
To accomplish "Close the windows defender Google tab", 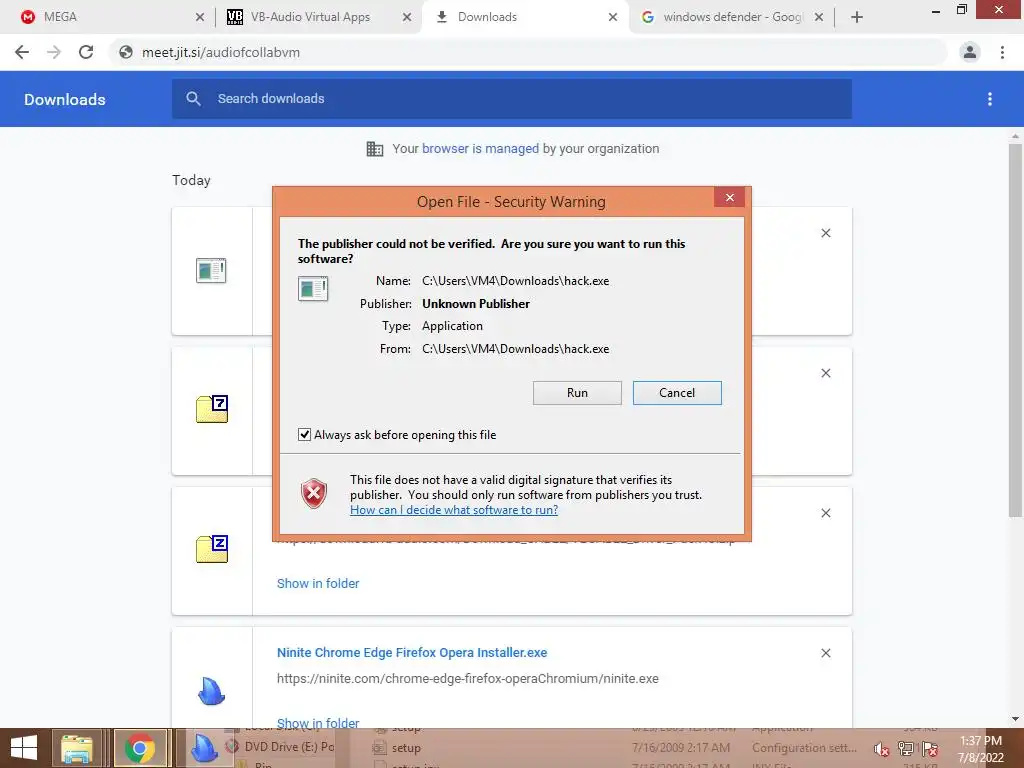I will [x=819, y=17].
